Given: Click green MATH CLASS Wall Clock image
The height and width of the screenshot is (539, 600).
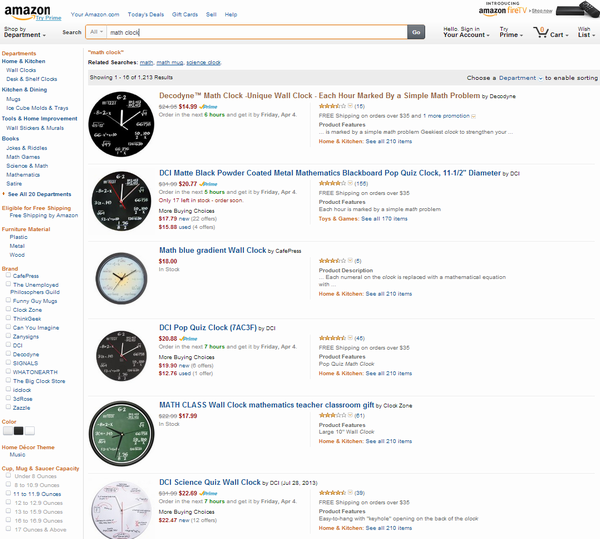Looking at the screenshot, I should pyautogui.click(x=121, y=434).
